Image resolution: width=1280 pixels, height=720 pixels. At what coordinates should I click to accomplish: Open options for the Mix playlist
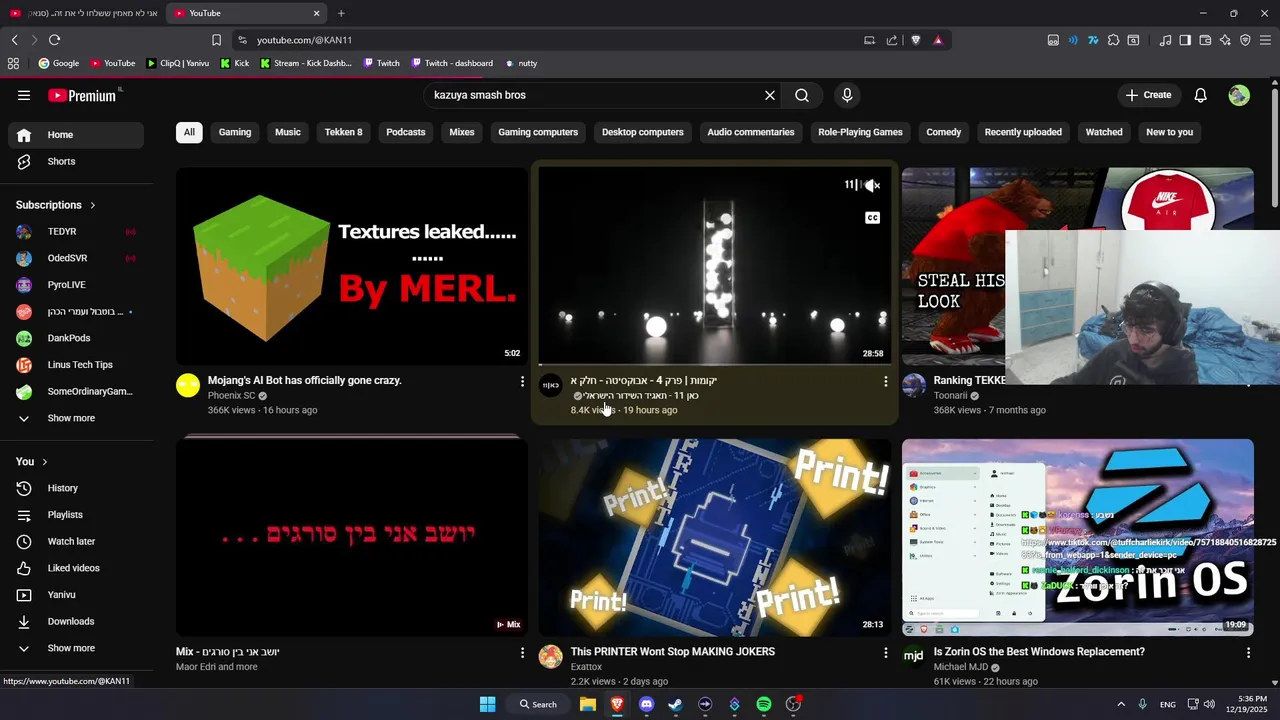coord(522,653)
